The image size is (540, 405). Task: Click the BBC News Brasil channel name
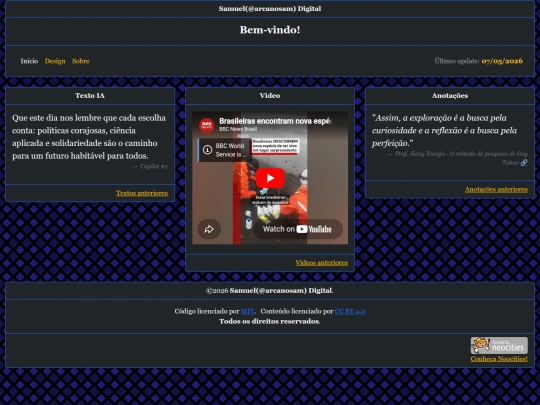pyautogui.click(x=238, y=129)
